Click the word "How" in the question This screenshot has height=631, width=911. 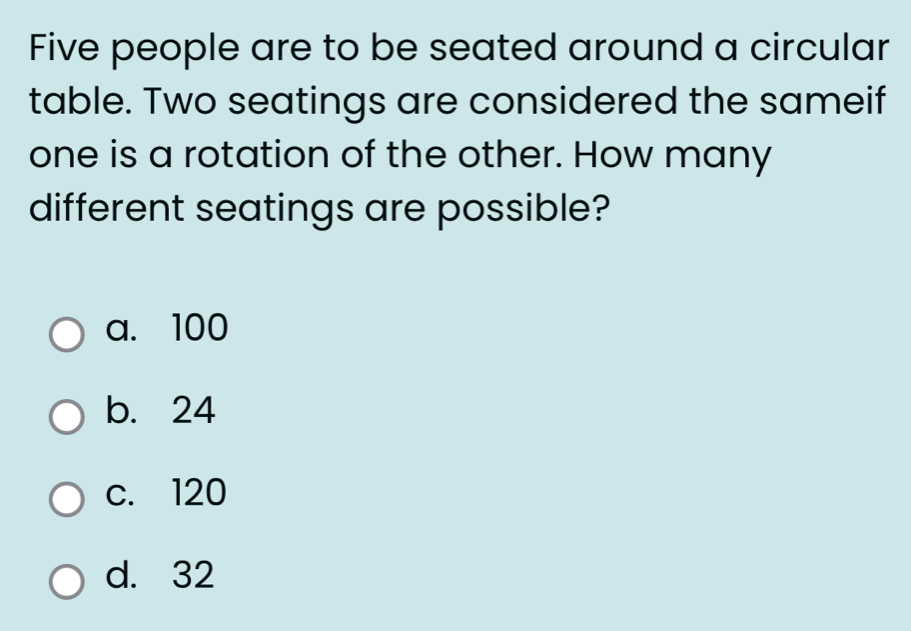[x=613, y=155]
